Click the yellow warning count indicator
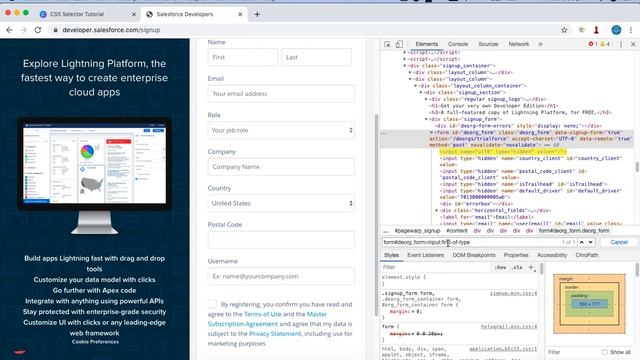This screenshot has height=360, width=640. [x=605, y=44]
